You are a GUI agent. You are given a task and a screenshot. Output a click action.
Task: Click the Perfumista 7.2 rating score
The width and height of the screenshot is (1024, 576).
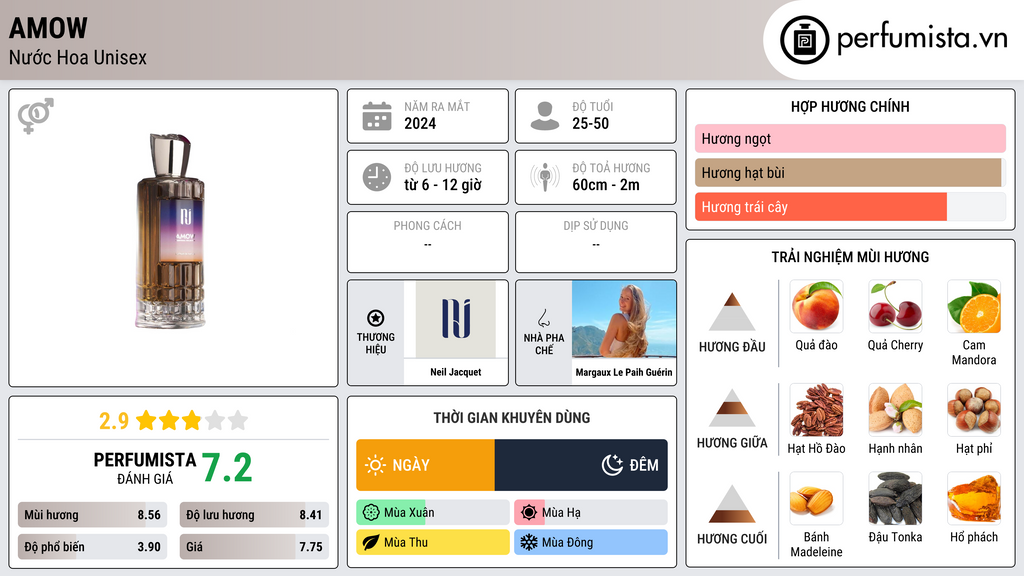(x=227, y=468)
